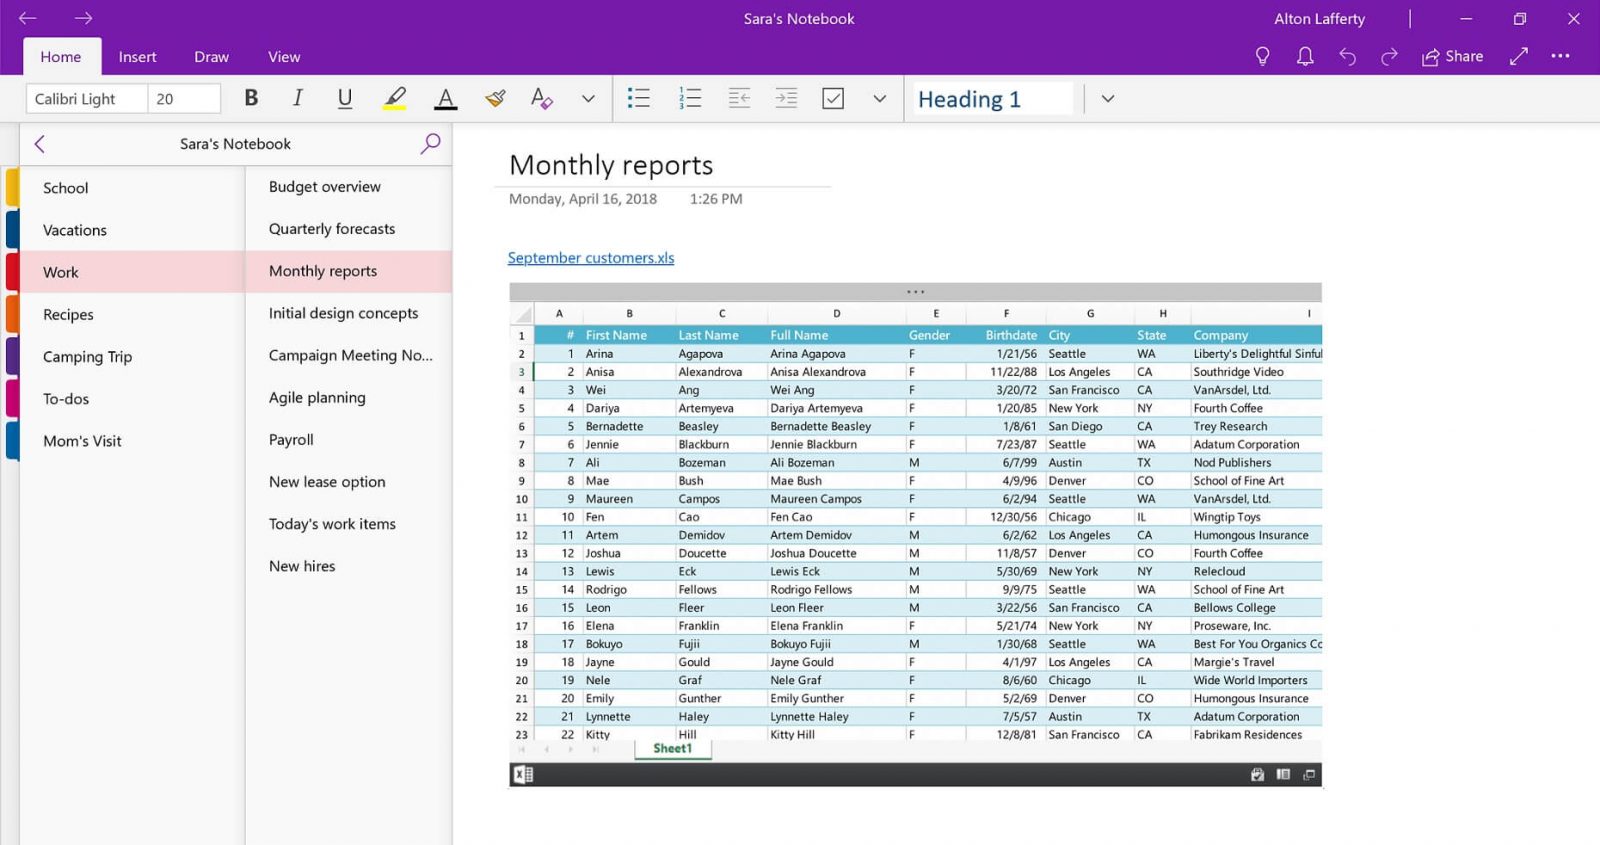Collapse navigation with the back chevron
The width and height of the screenshot is (1600, 845).
pyautogui.click(x=39, y=144)
